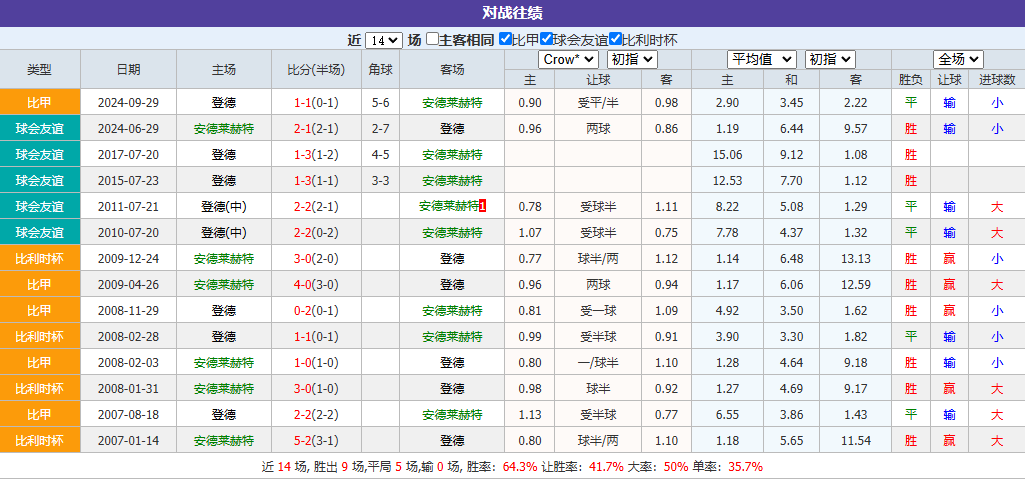The image size is (1025, 479).
Task: Click 大 goals result for 2011-07-21
Action: coord(997,206)
